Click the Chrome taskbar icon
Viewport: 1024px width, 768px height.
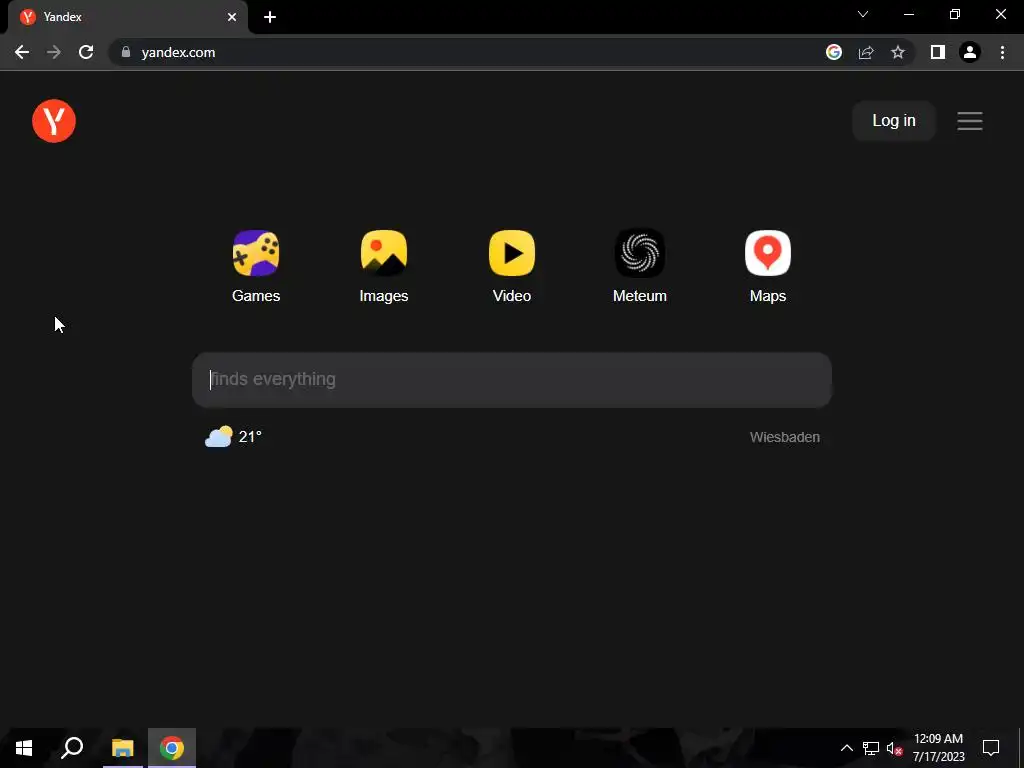click(172, 748)
